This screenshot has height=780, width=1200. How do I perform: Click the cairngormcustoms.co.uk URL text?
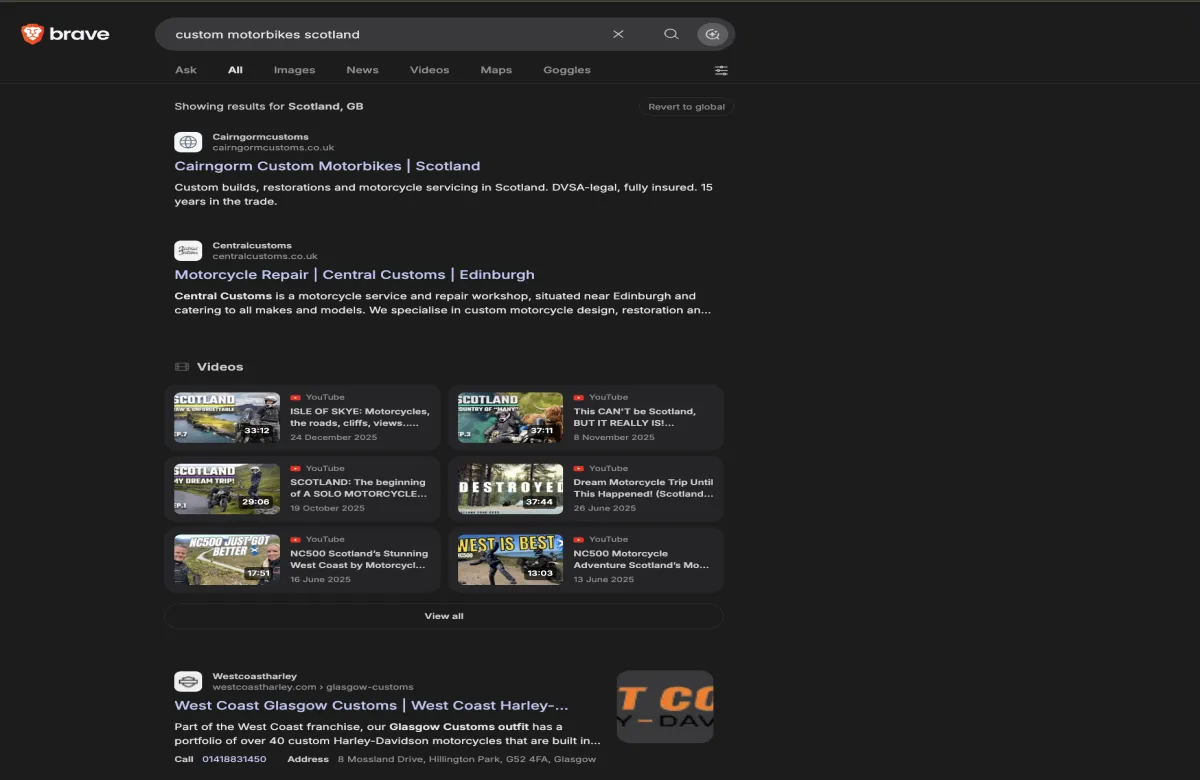click(x=273, y=148)
